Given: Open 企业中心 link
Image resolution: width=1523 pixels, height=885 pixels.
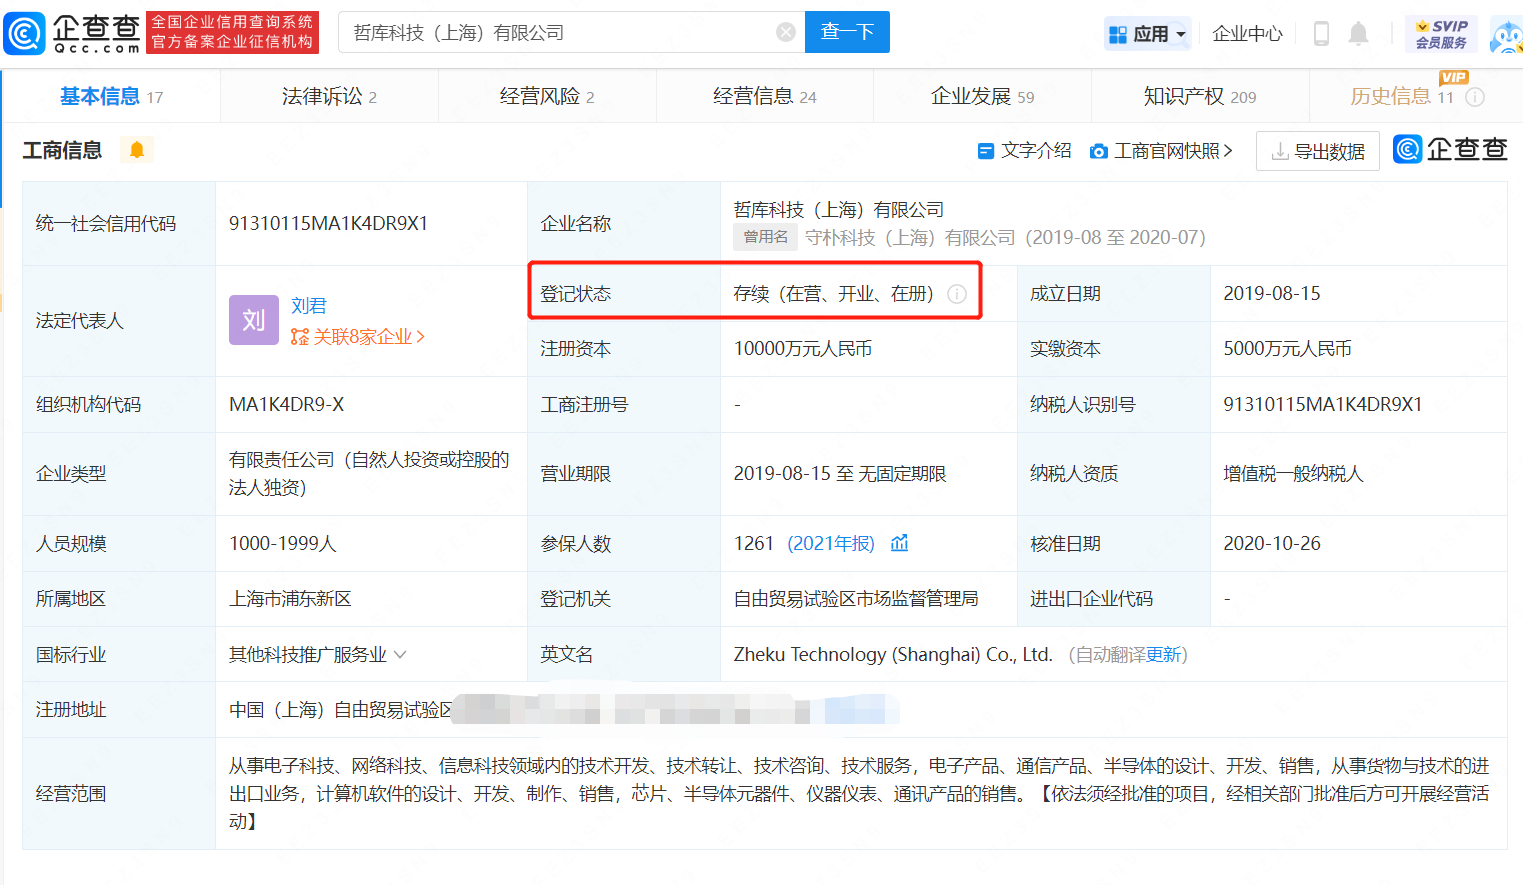Looking at the screenshot, I should 1247,34.
